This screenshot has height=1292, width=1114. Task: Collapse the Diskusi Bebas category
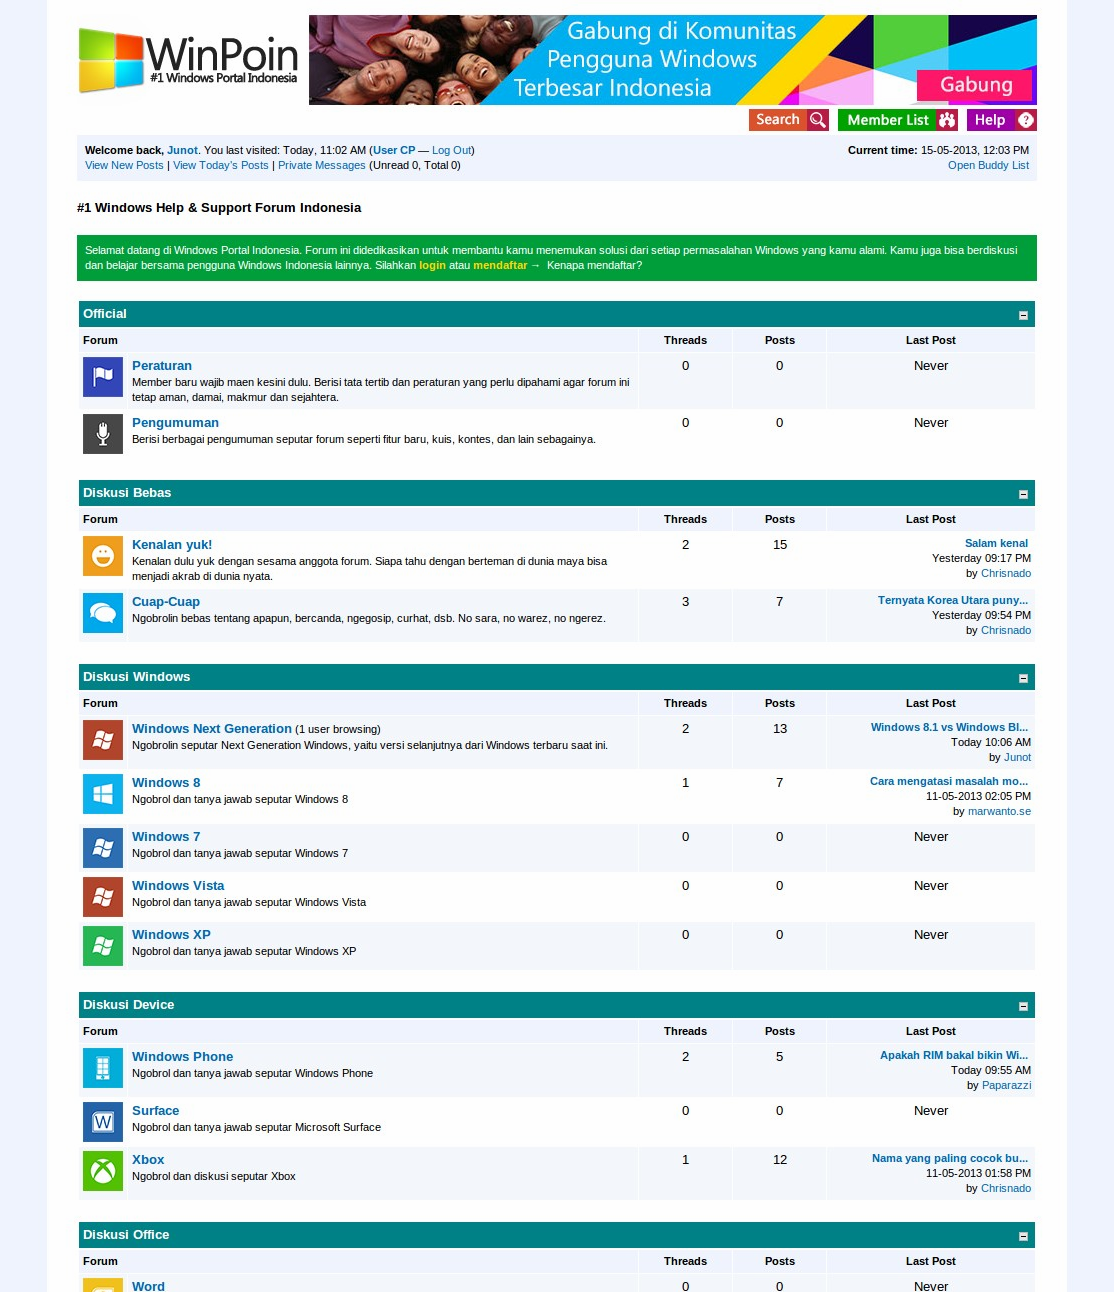1023,494
